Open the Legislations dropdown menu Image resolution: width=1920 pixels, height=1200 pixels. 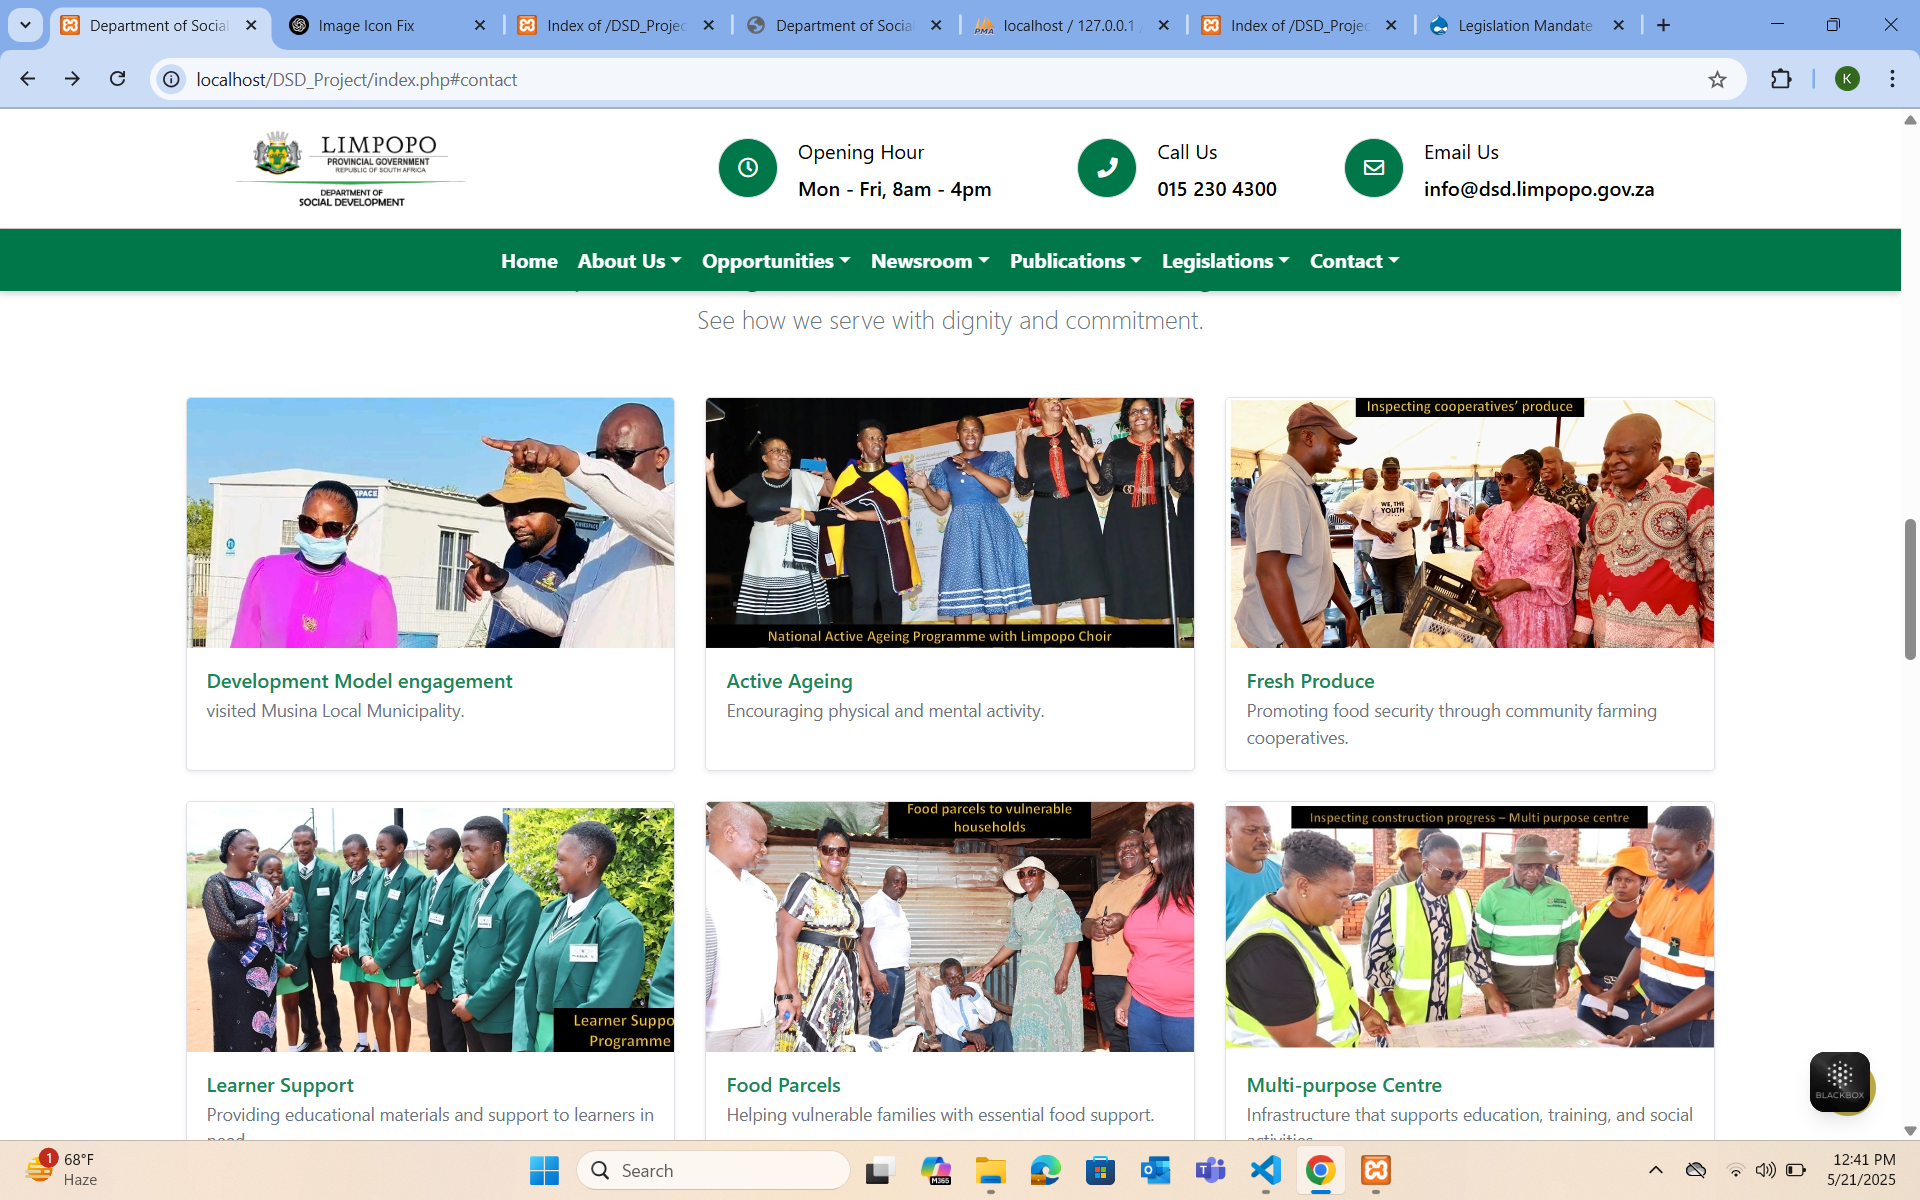[1225, 261]
